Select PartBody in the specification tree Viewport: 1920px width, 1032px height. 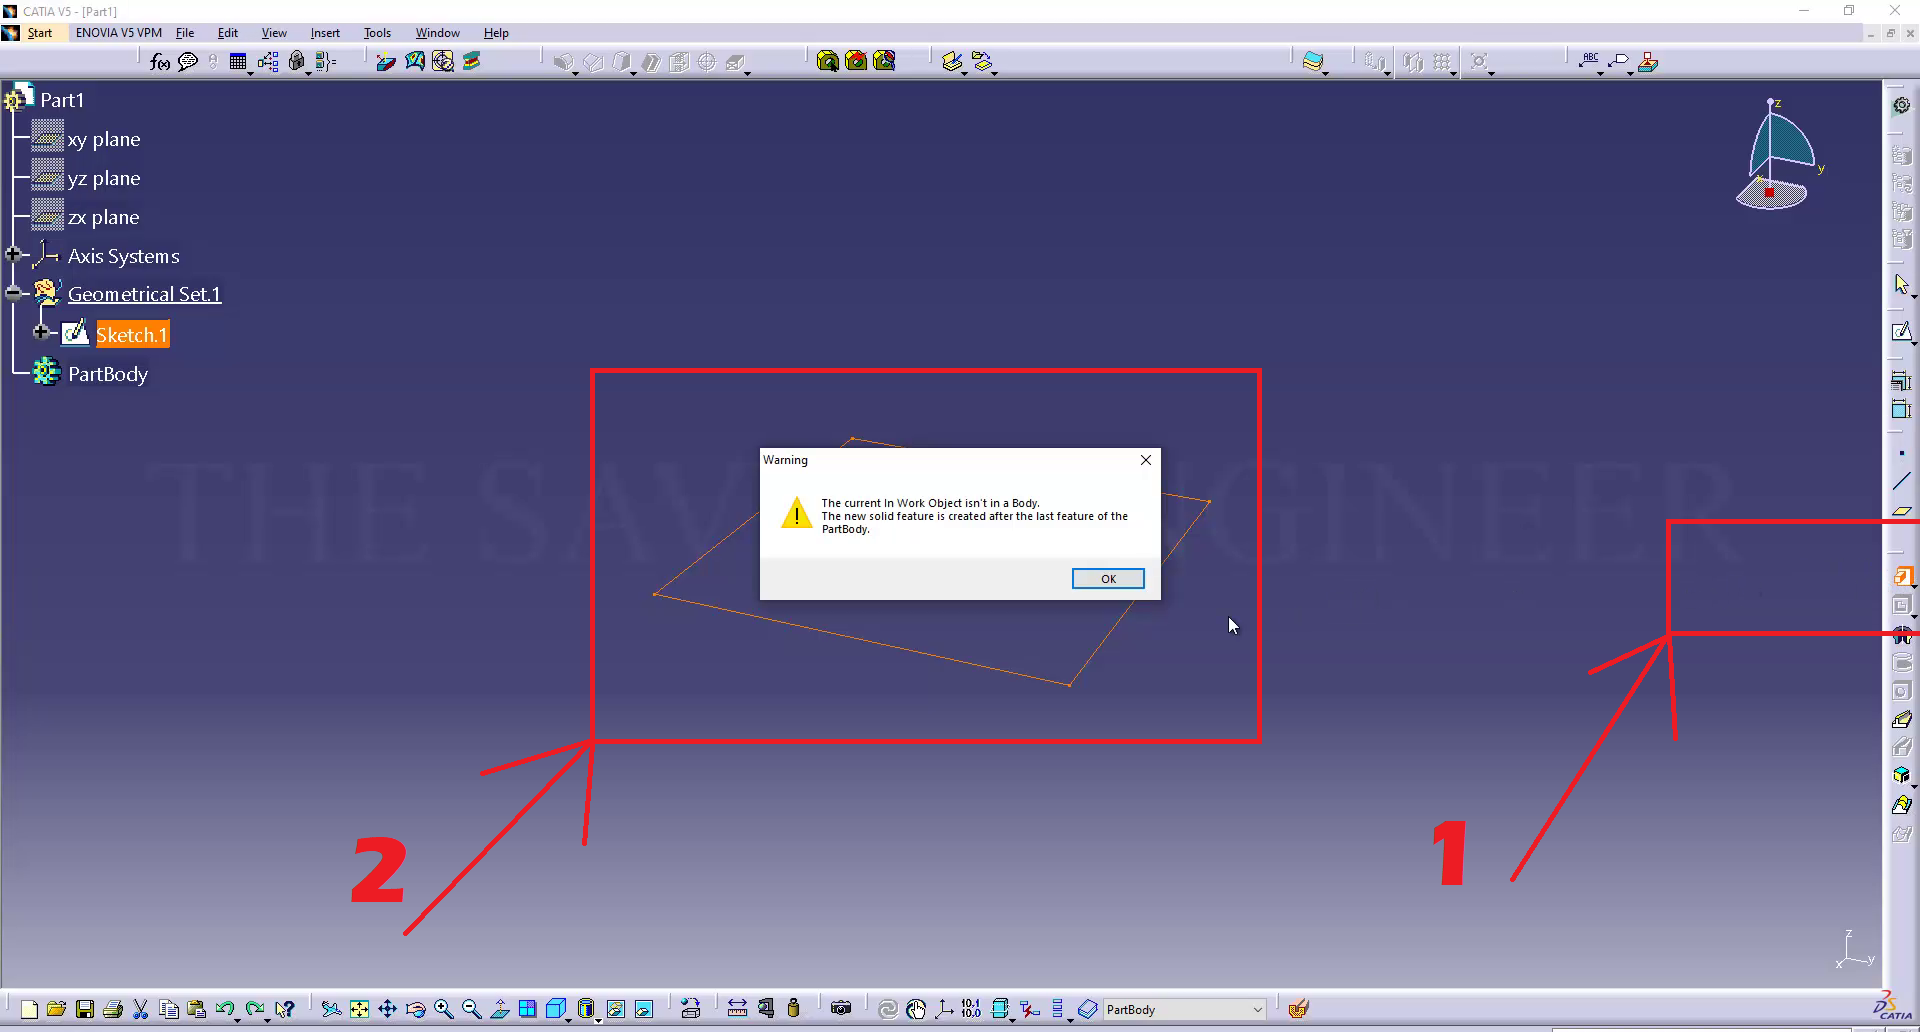(x=107, y=374)
